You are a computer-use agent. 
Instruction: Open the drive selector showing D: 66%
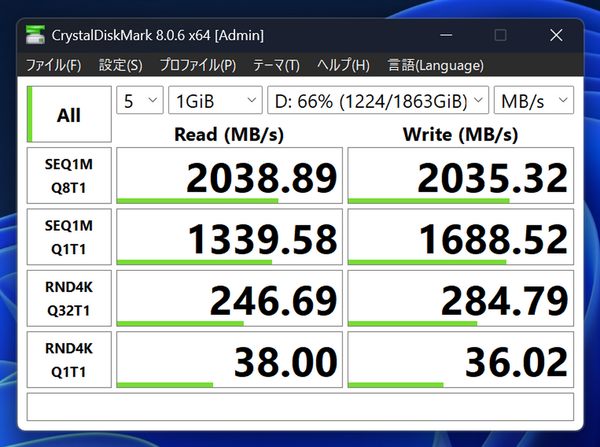[378, 100]
